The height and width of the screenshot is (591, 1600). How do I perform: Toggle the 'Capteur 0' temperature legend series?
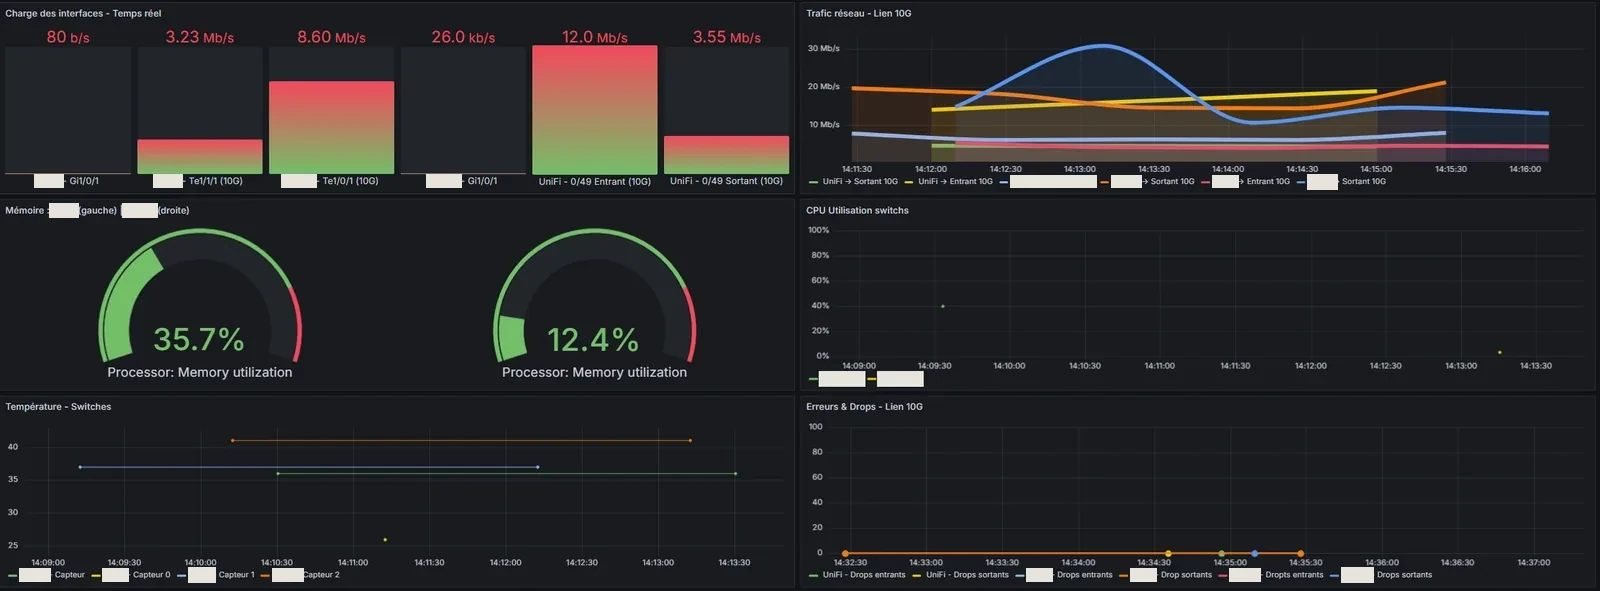131,575
